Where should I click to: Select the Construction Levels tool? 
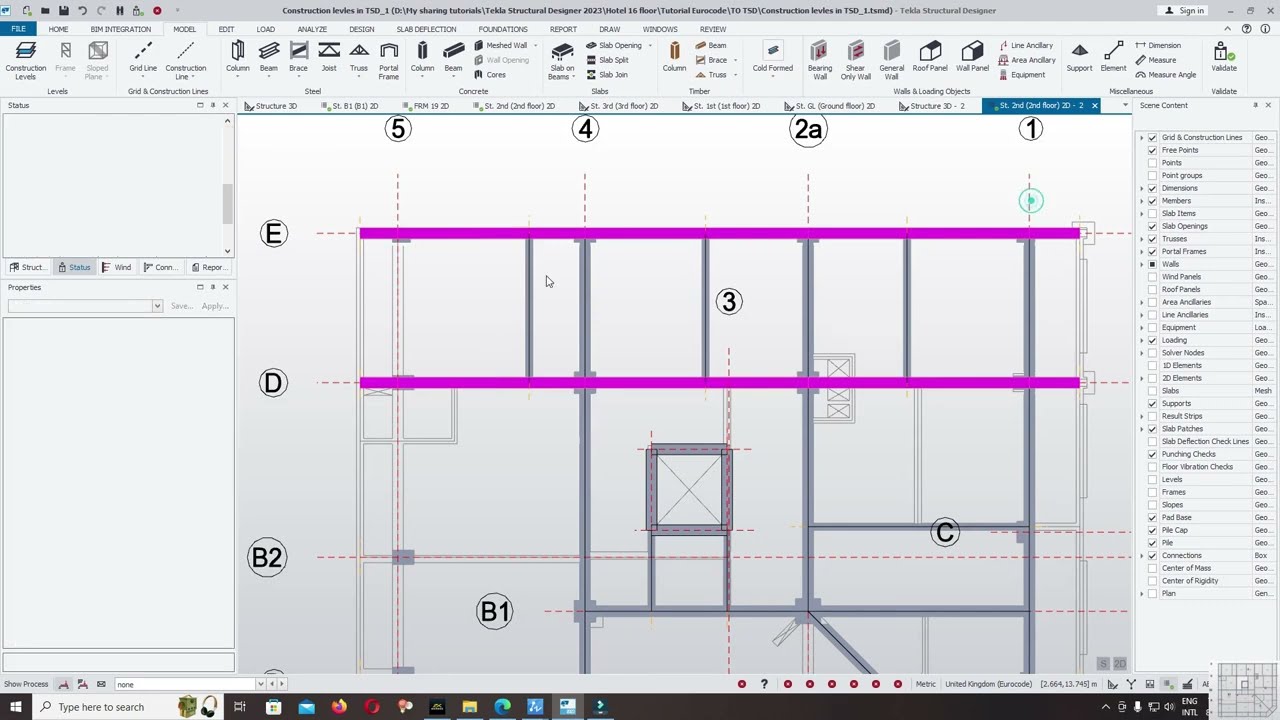point(26,61)
